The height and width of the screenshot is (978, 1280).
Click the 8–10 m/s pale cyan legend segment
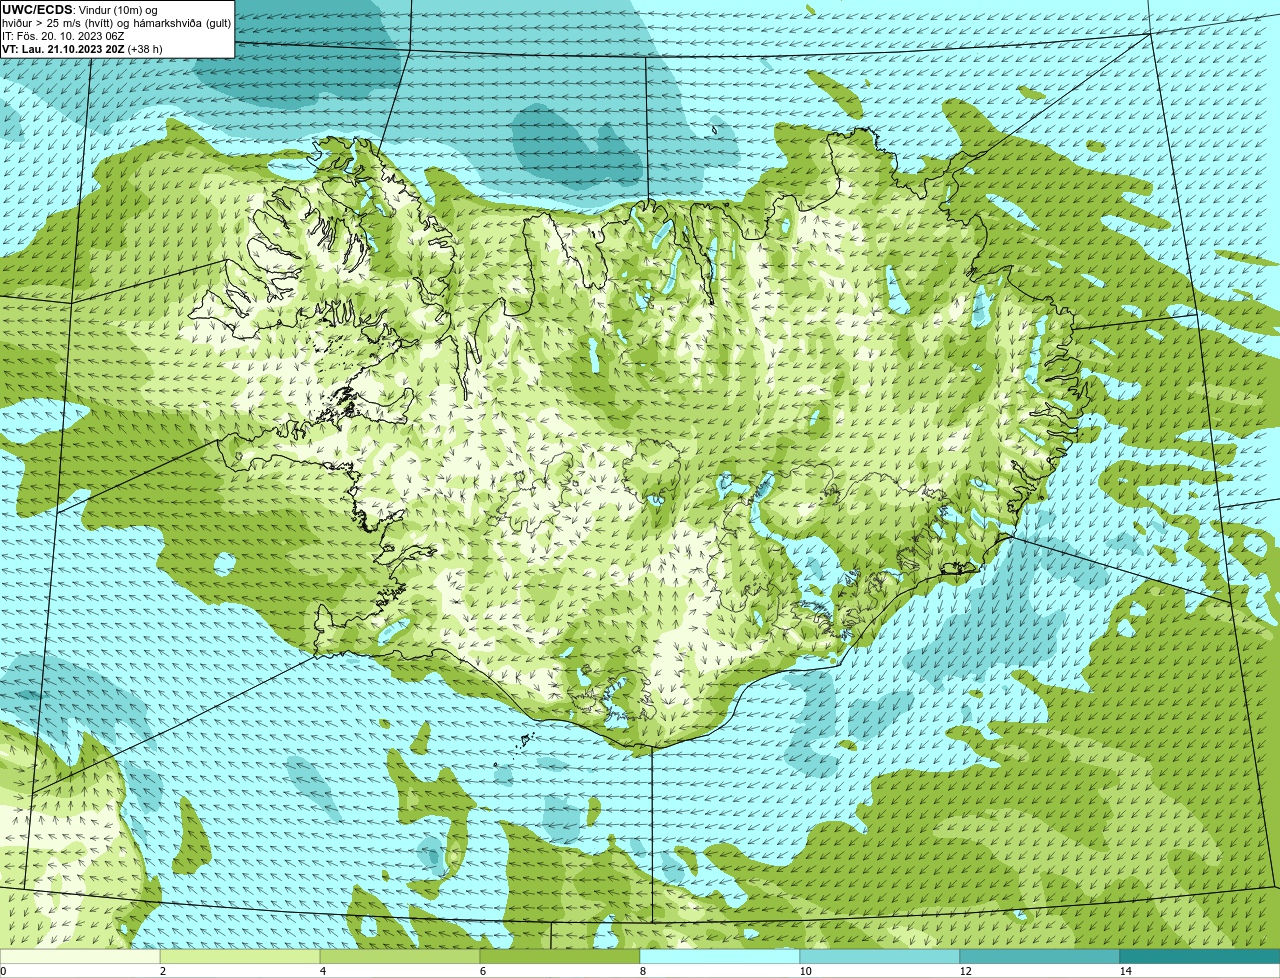pos(720,956)
